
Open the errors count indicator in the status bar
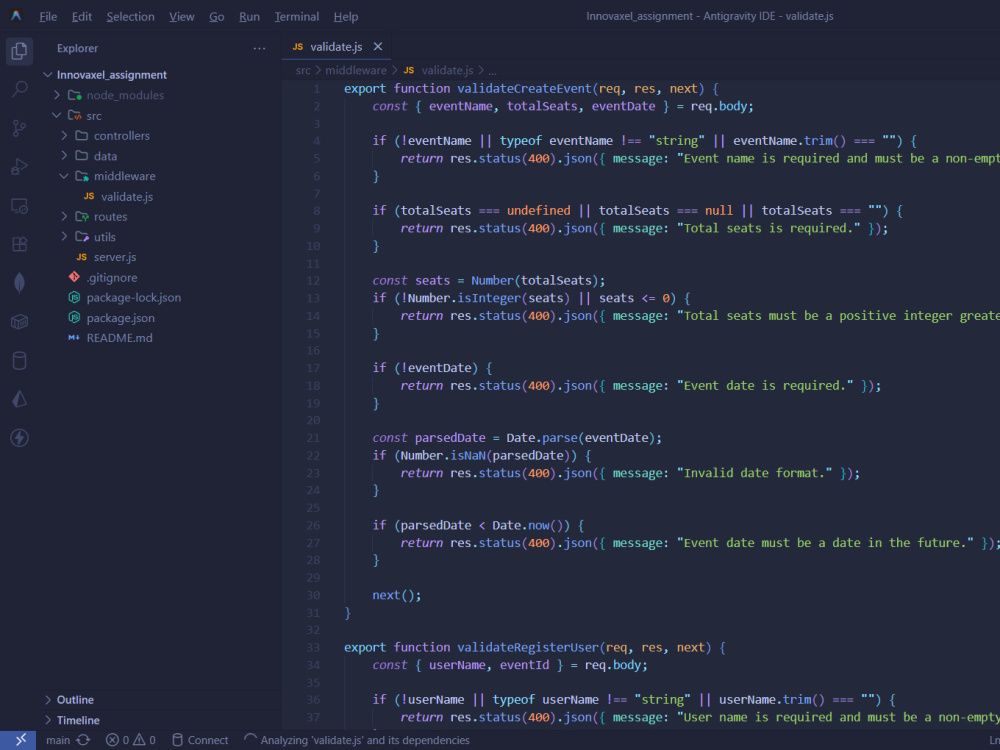117,740
